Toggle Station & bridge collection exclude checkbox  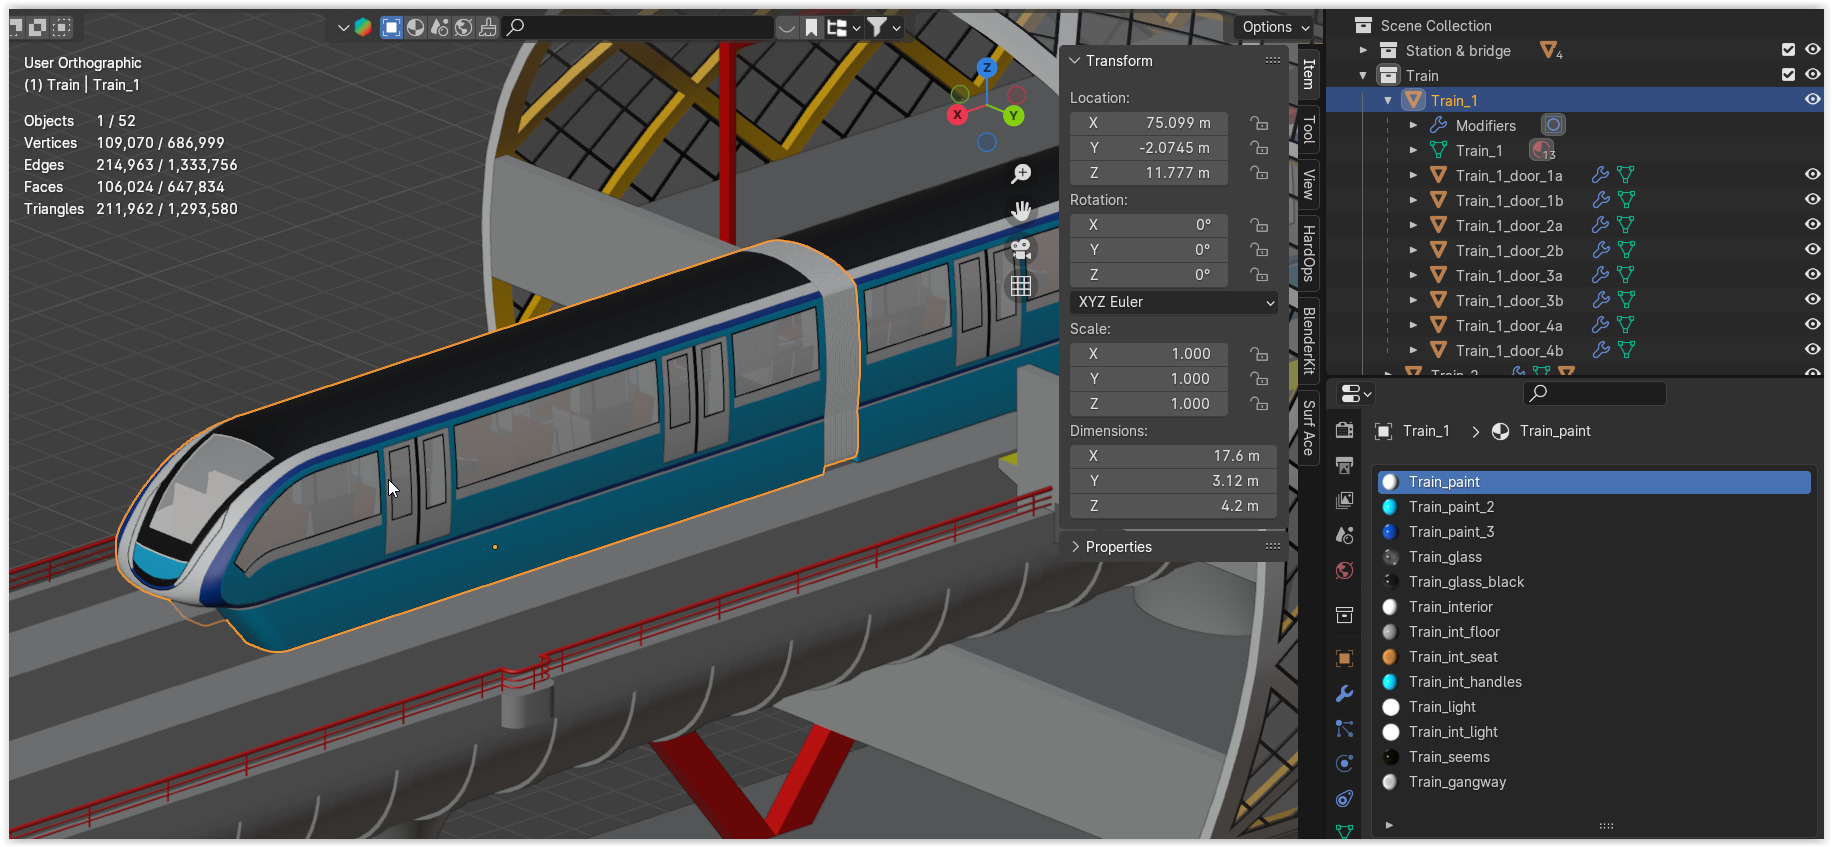1788,50
